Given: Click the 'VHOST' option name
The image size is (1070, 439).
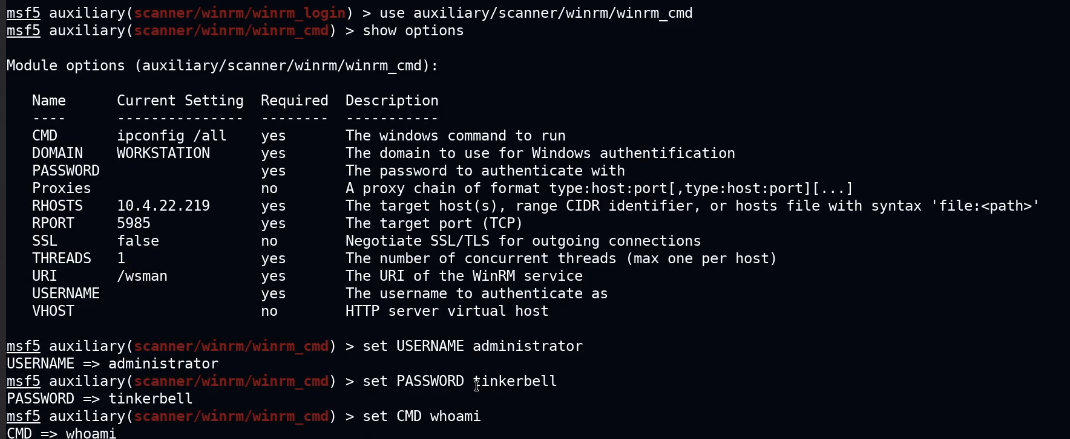Looking at the screenshot, I should (52, 311).
